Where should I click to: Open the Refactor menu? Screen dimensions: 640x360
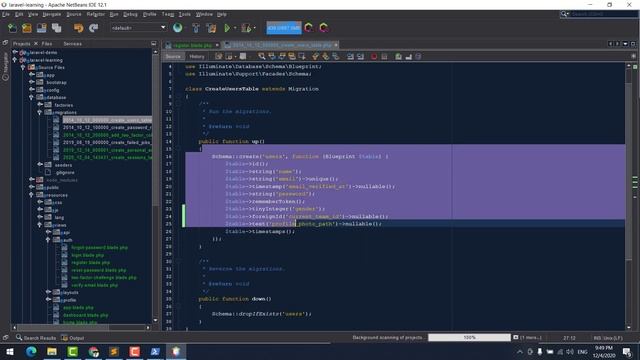[x=96, y=14]
